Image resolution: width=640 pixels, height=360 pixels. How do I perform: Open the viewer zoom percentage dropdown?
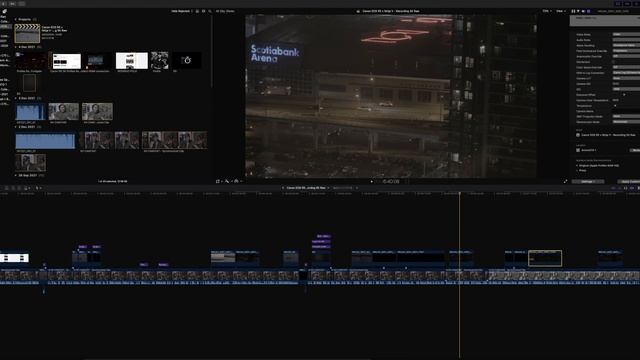pos(546,11)
